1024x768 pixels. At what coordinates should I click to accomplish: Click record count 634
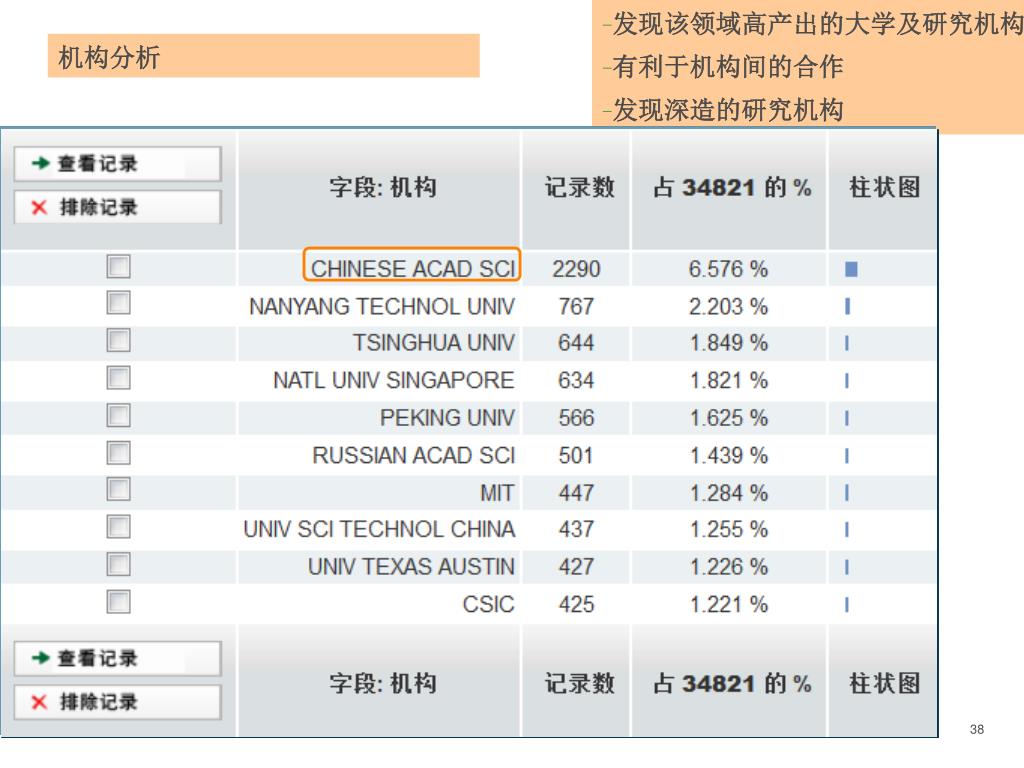576,380
